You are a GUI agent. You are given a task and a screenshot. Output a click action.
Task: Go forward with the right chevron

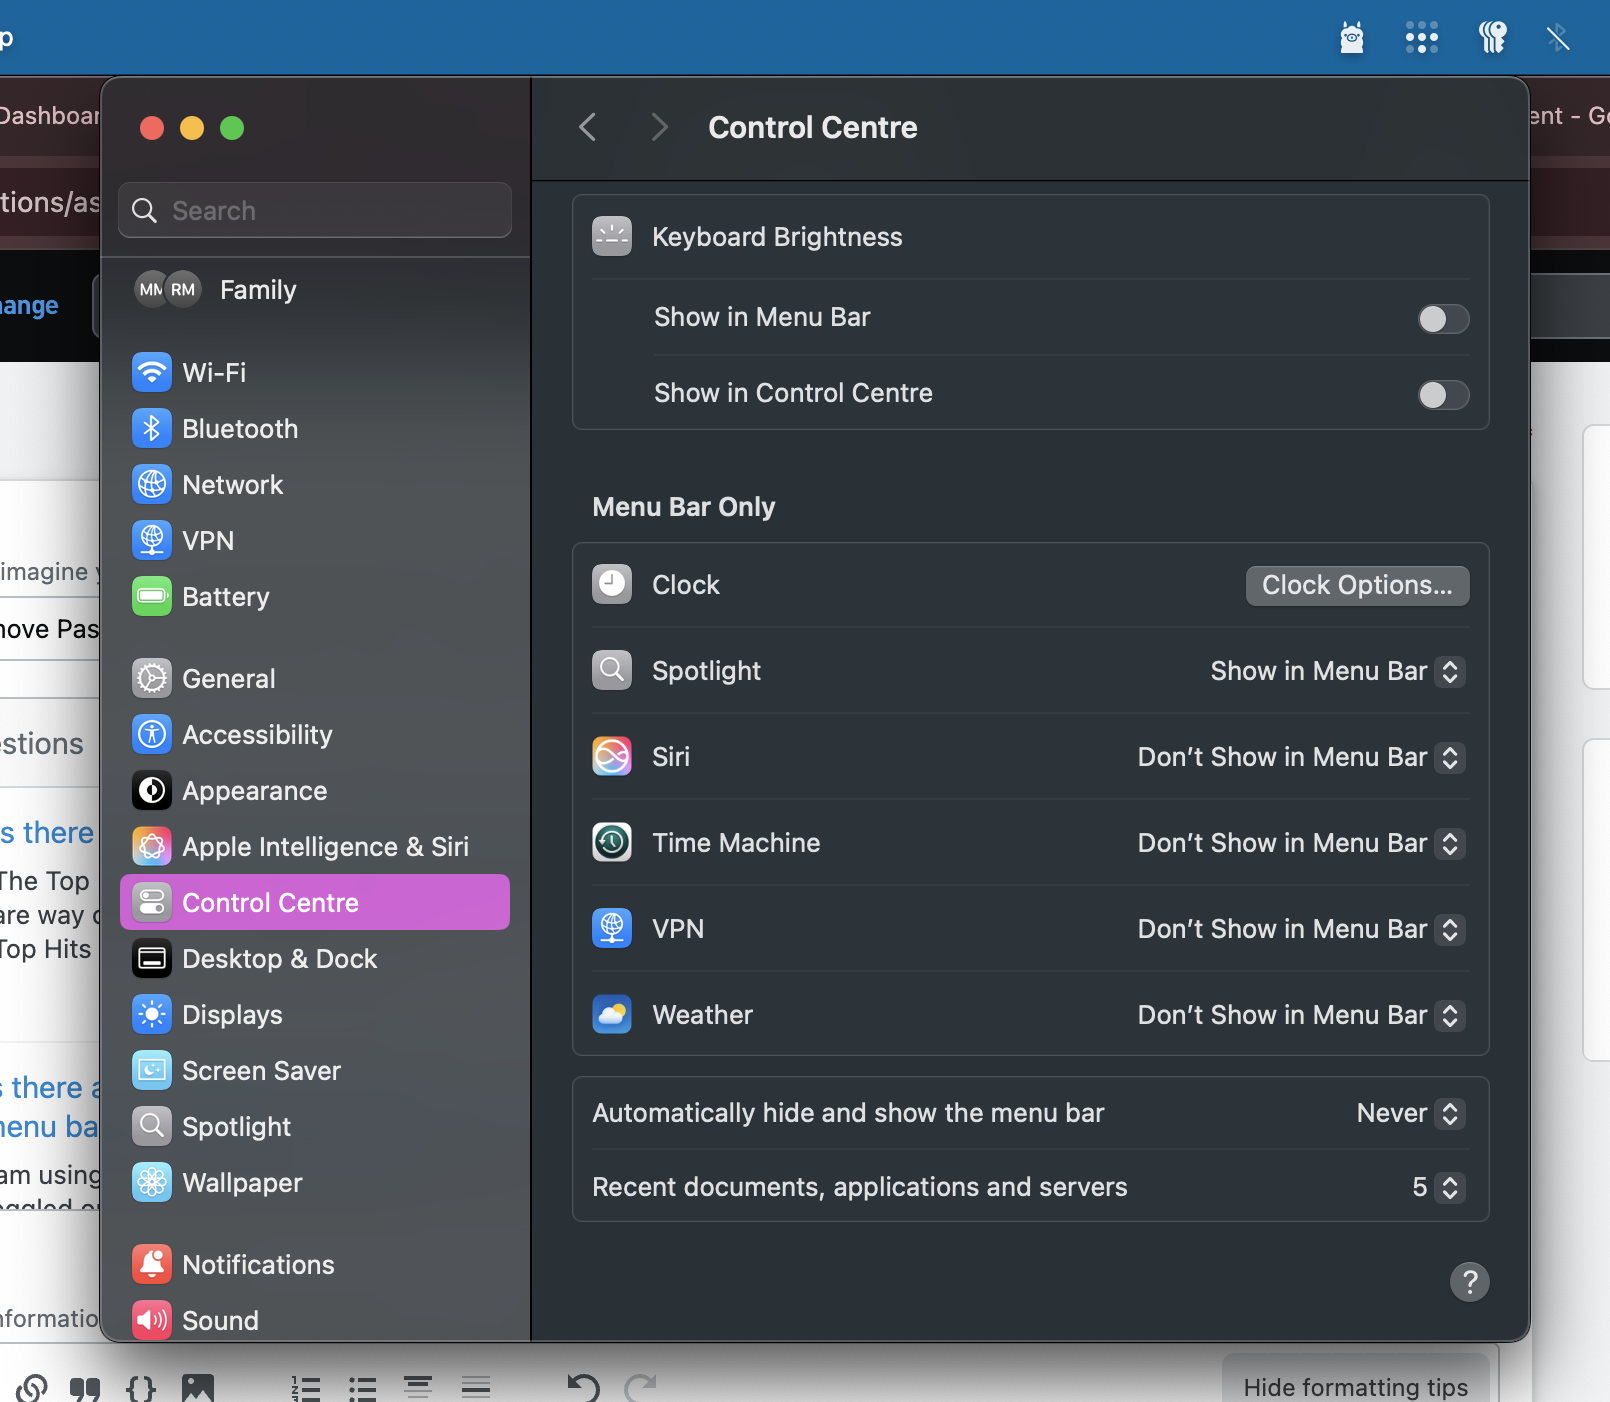pyautogui.click(x=658, y=127)
